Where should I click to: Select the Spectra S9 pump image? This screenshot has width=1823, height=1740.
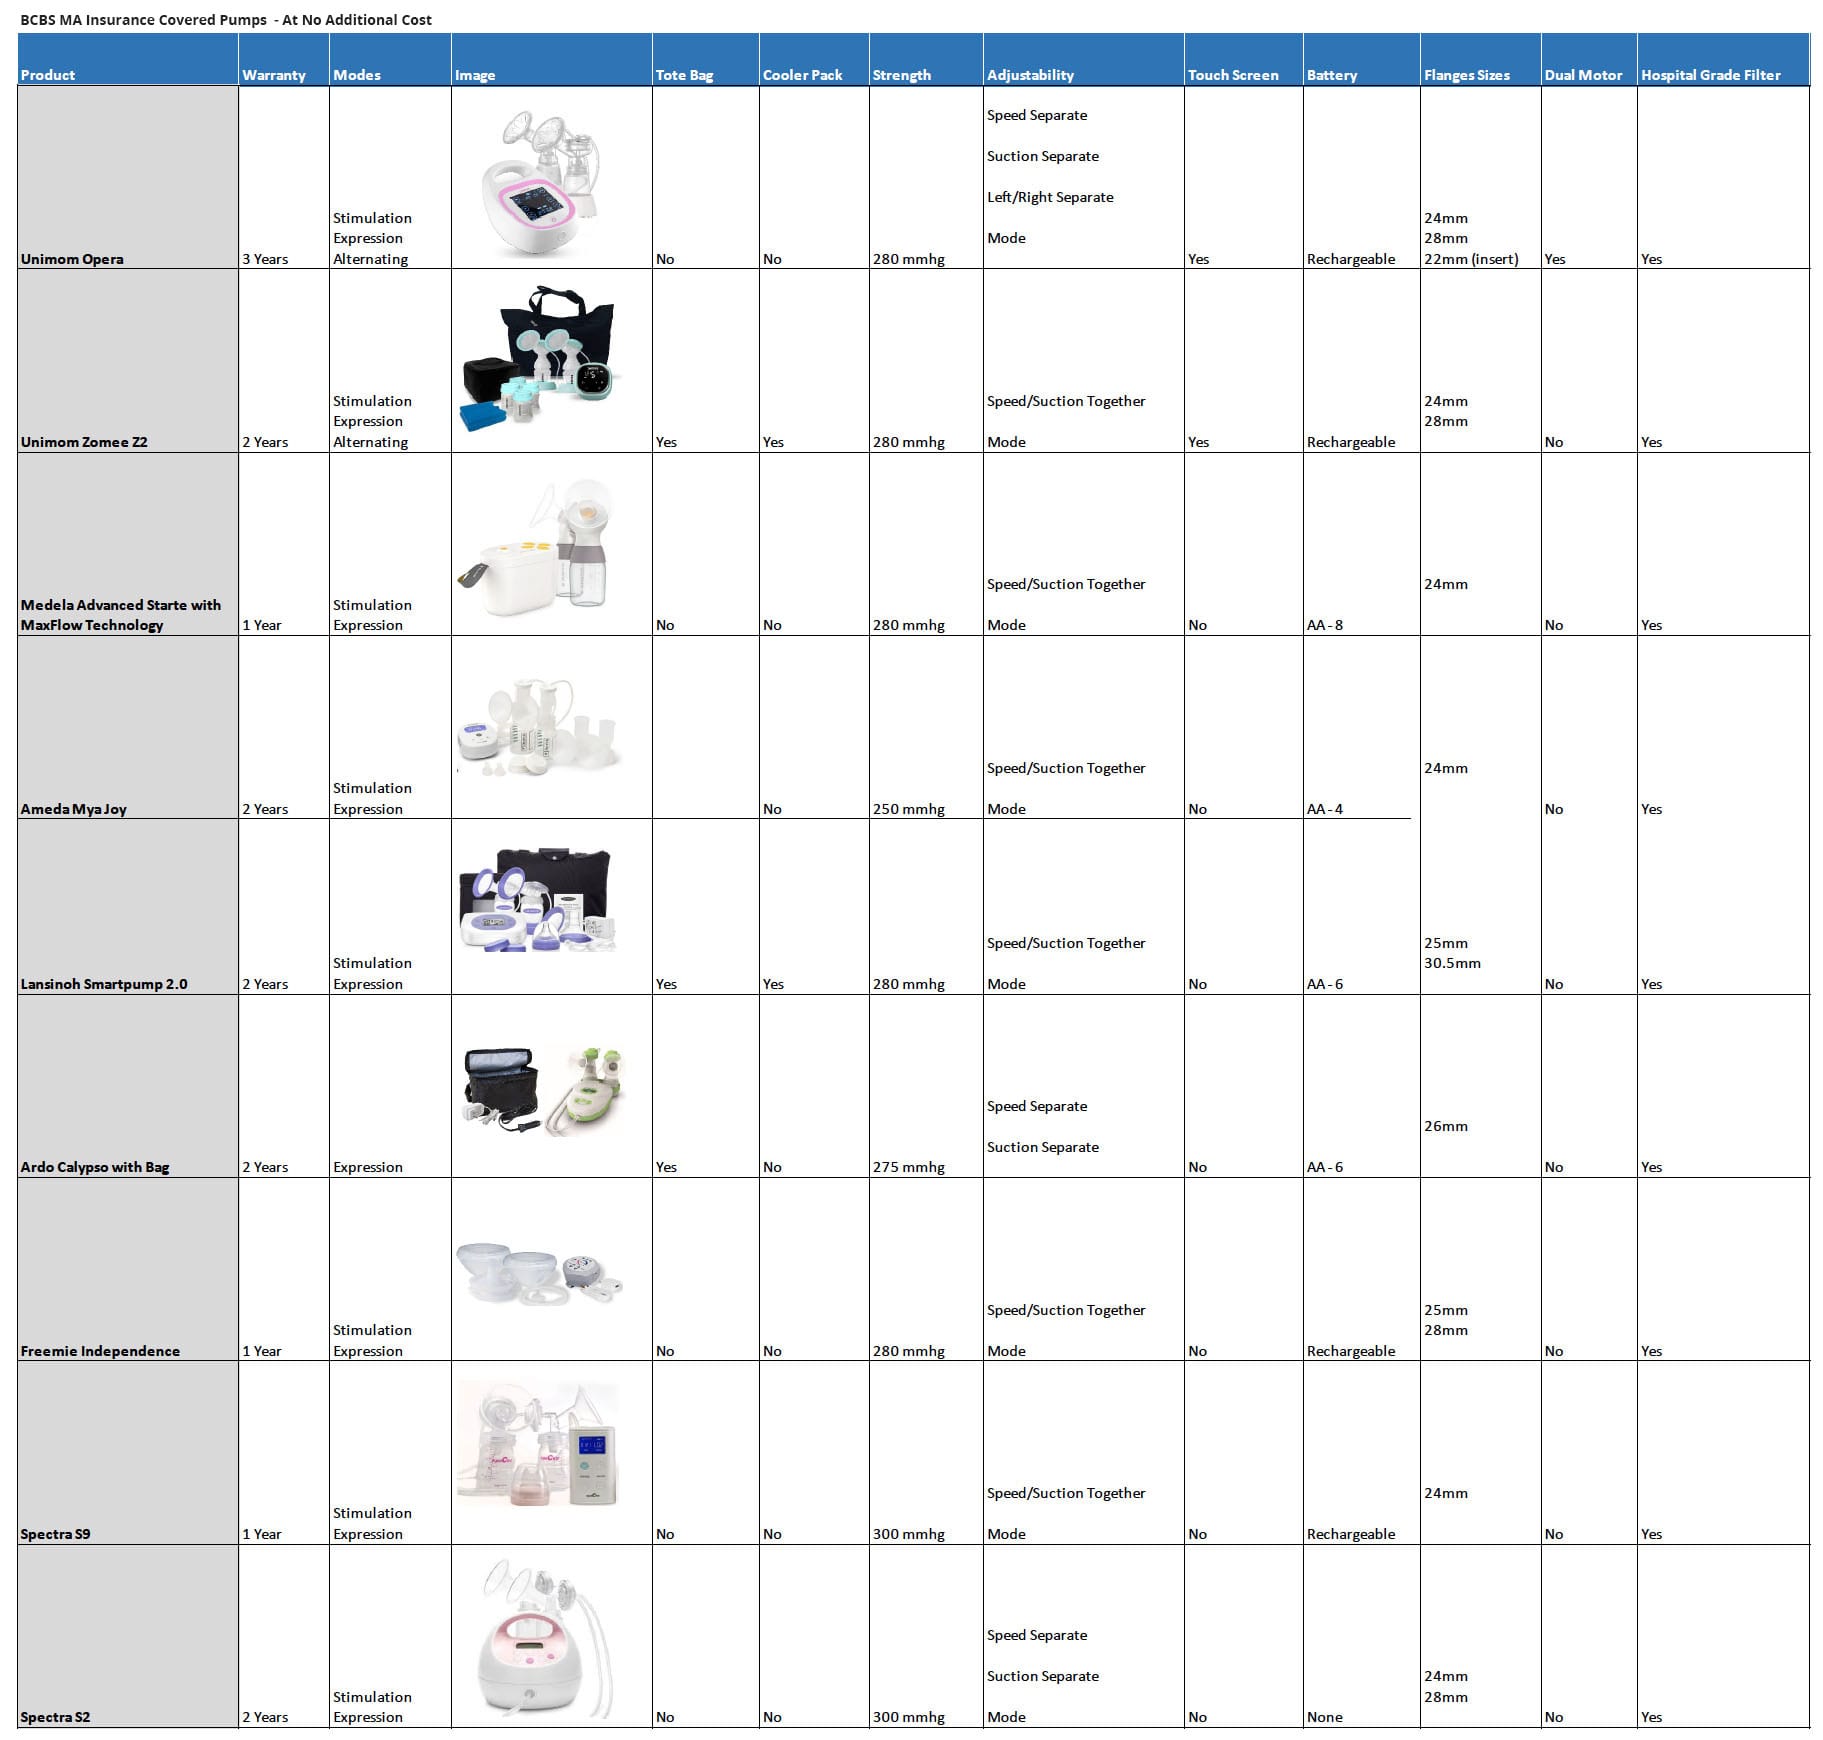pos(538,1447)
